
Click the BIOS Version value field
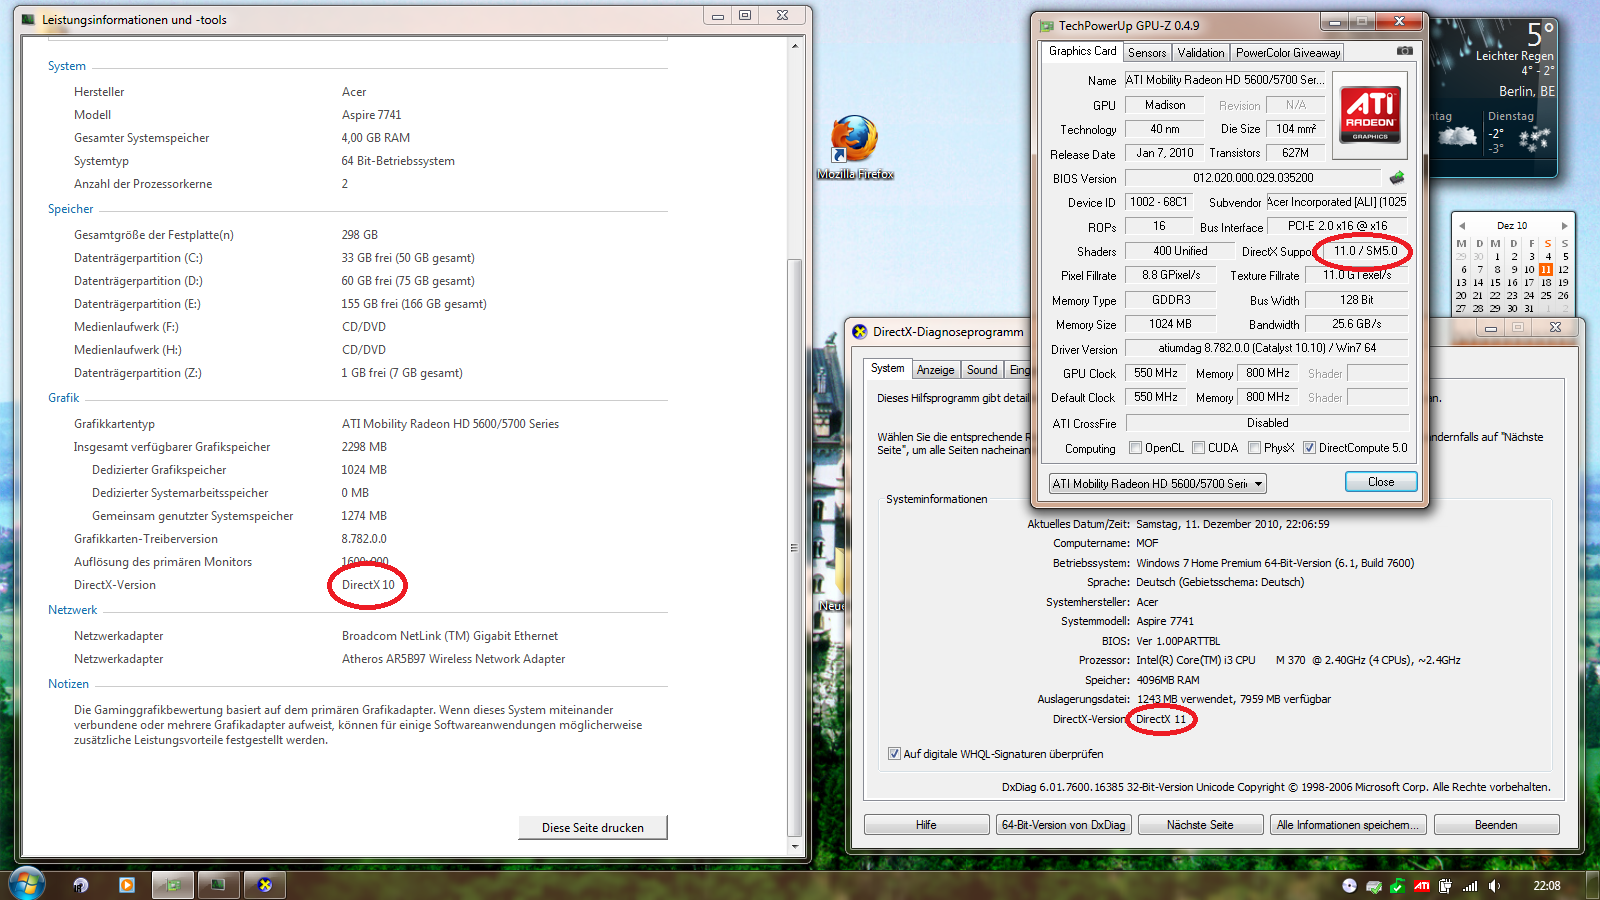point(1253,178)
